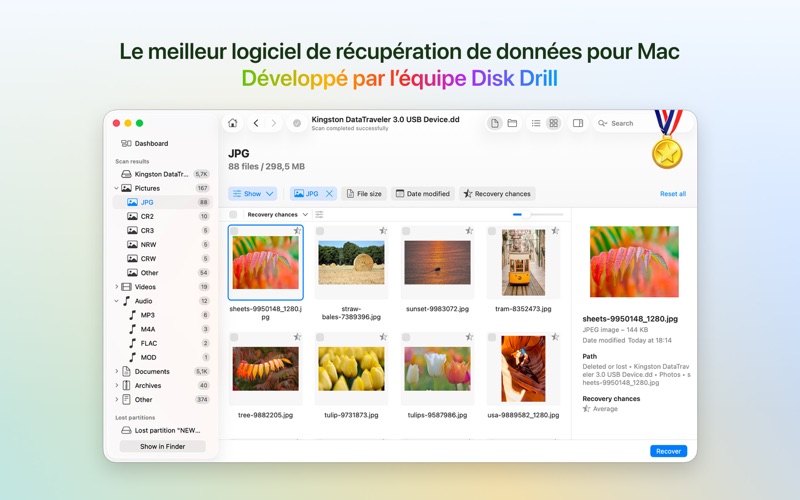Check the sheets-9950148_1280.jpg checkbox
Screen dimensions: 800x500
tap(234, 231)
